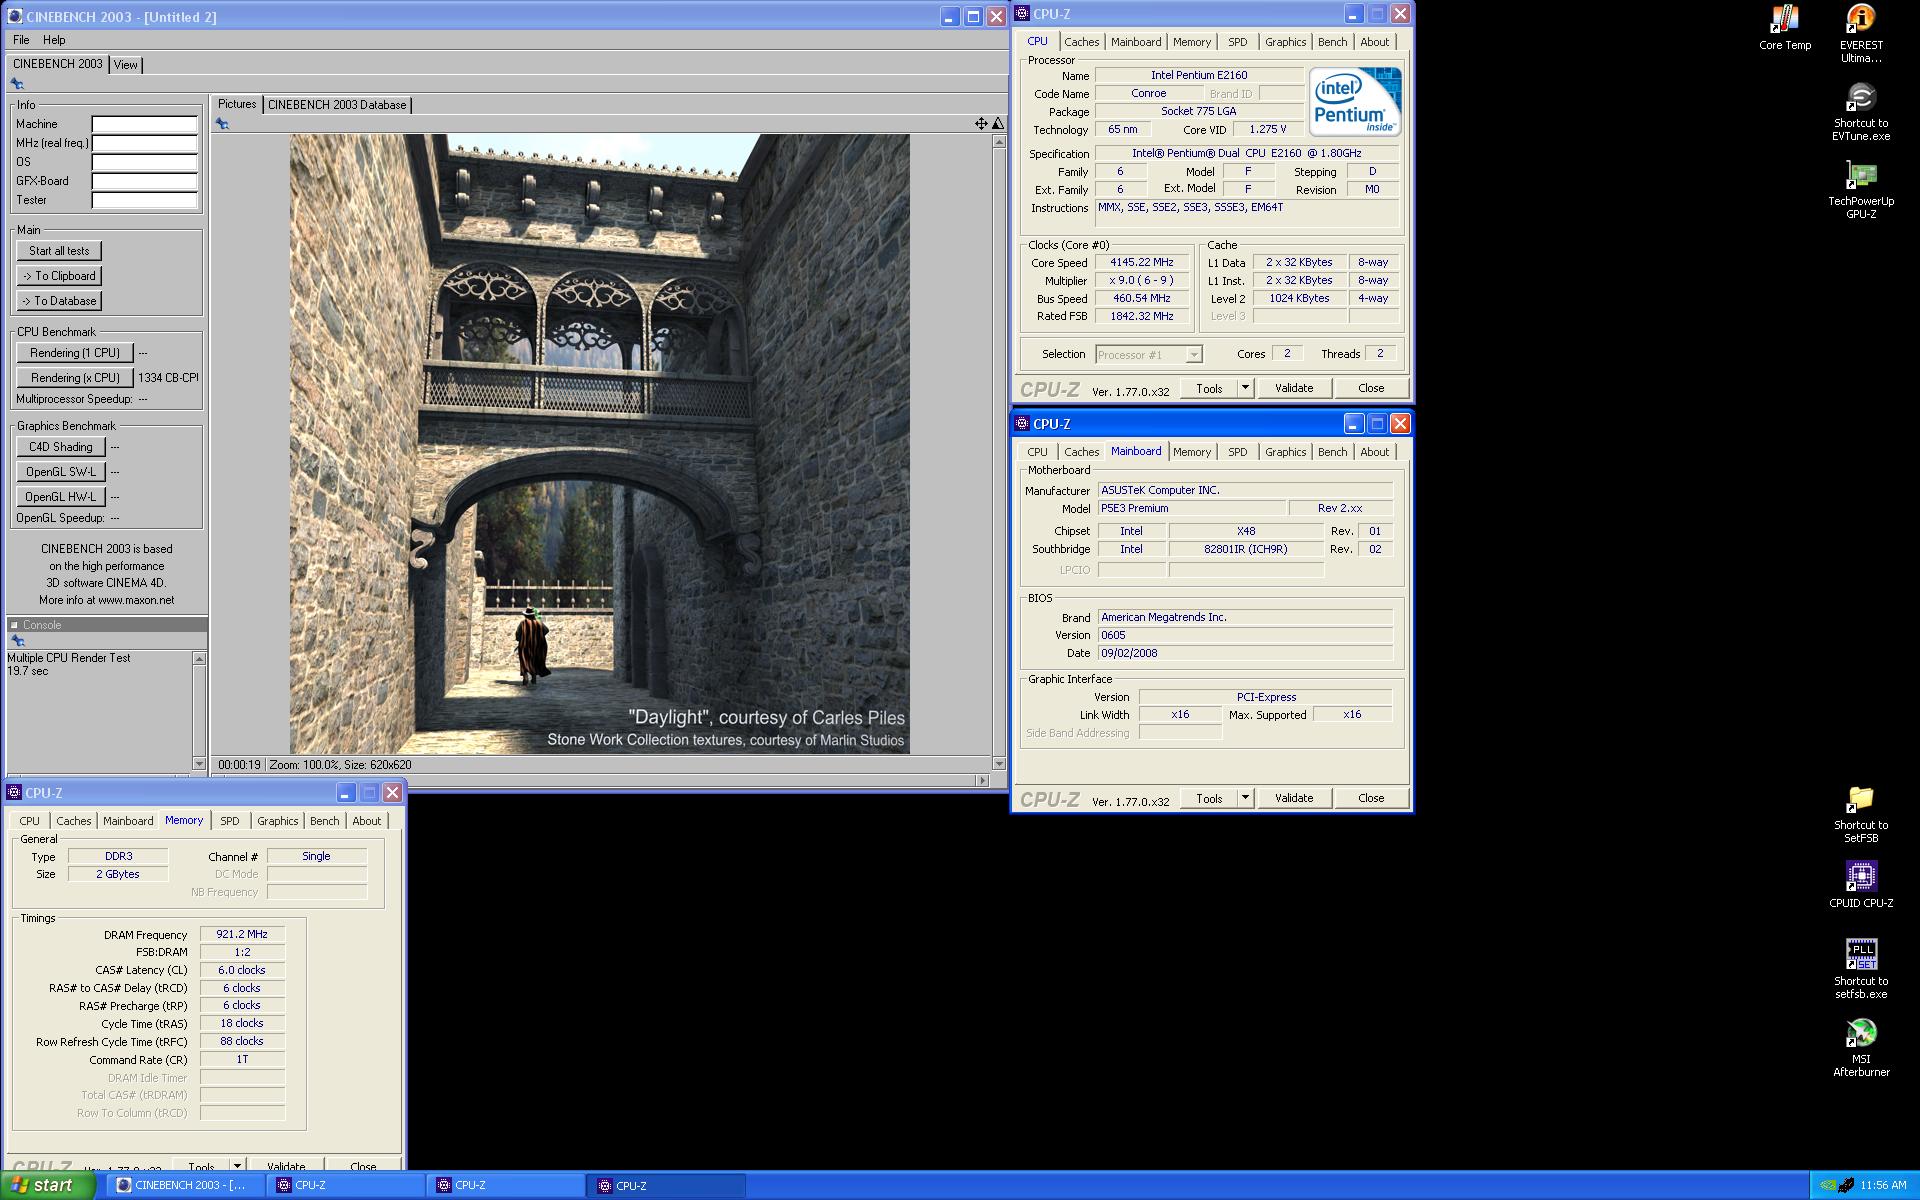Image resolution: width=1920 pixels, height=1200 pixels.
Task: Click the OS input field
Action: 145,162
